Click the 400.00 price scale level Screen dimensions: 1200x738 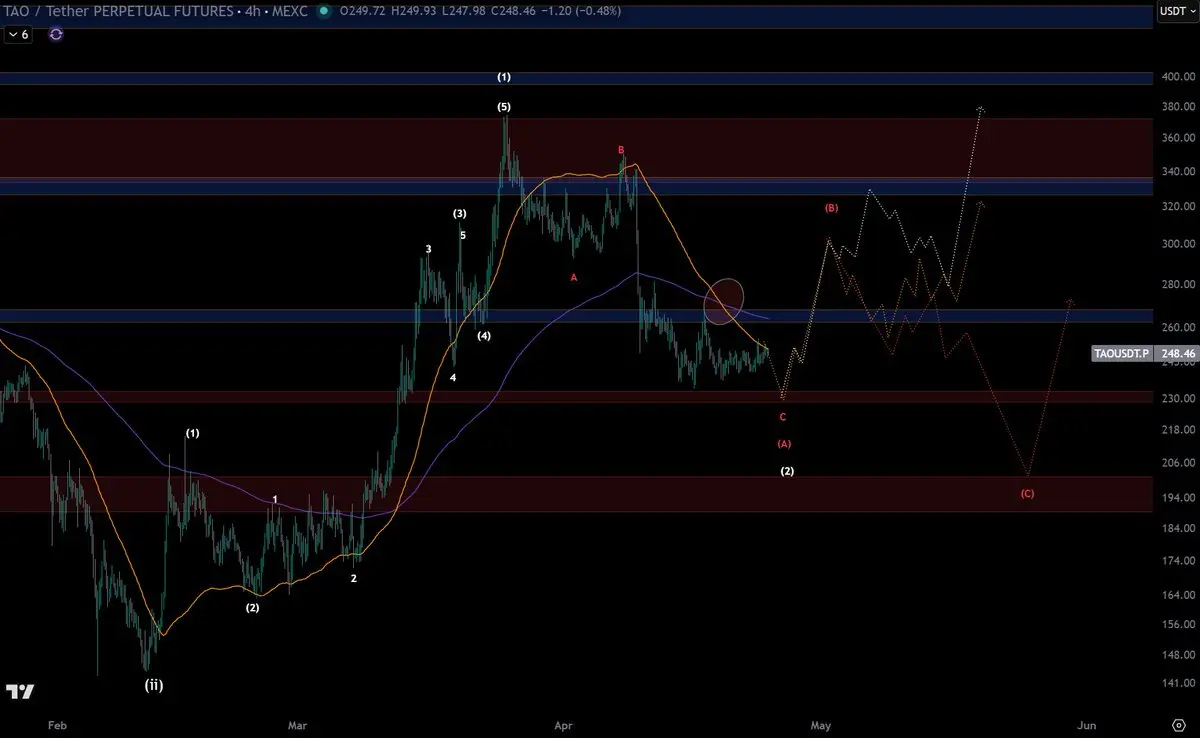click(1178, 76)
